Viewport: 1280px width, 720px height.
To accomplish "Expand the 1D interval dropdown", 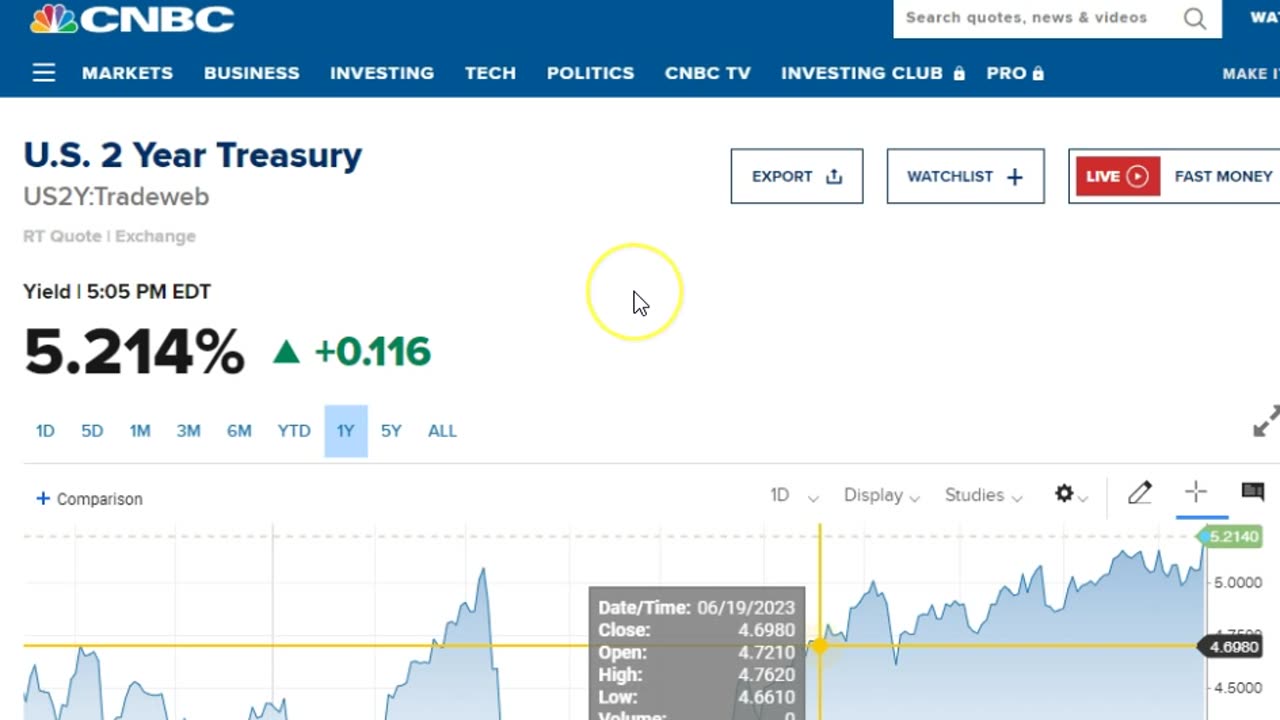I will click(794, 495).
